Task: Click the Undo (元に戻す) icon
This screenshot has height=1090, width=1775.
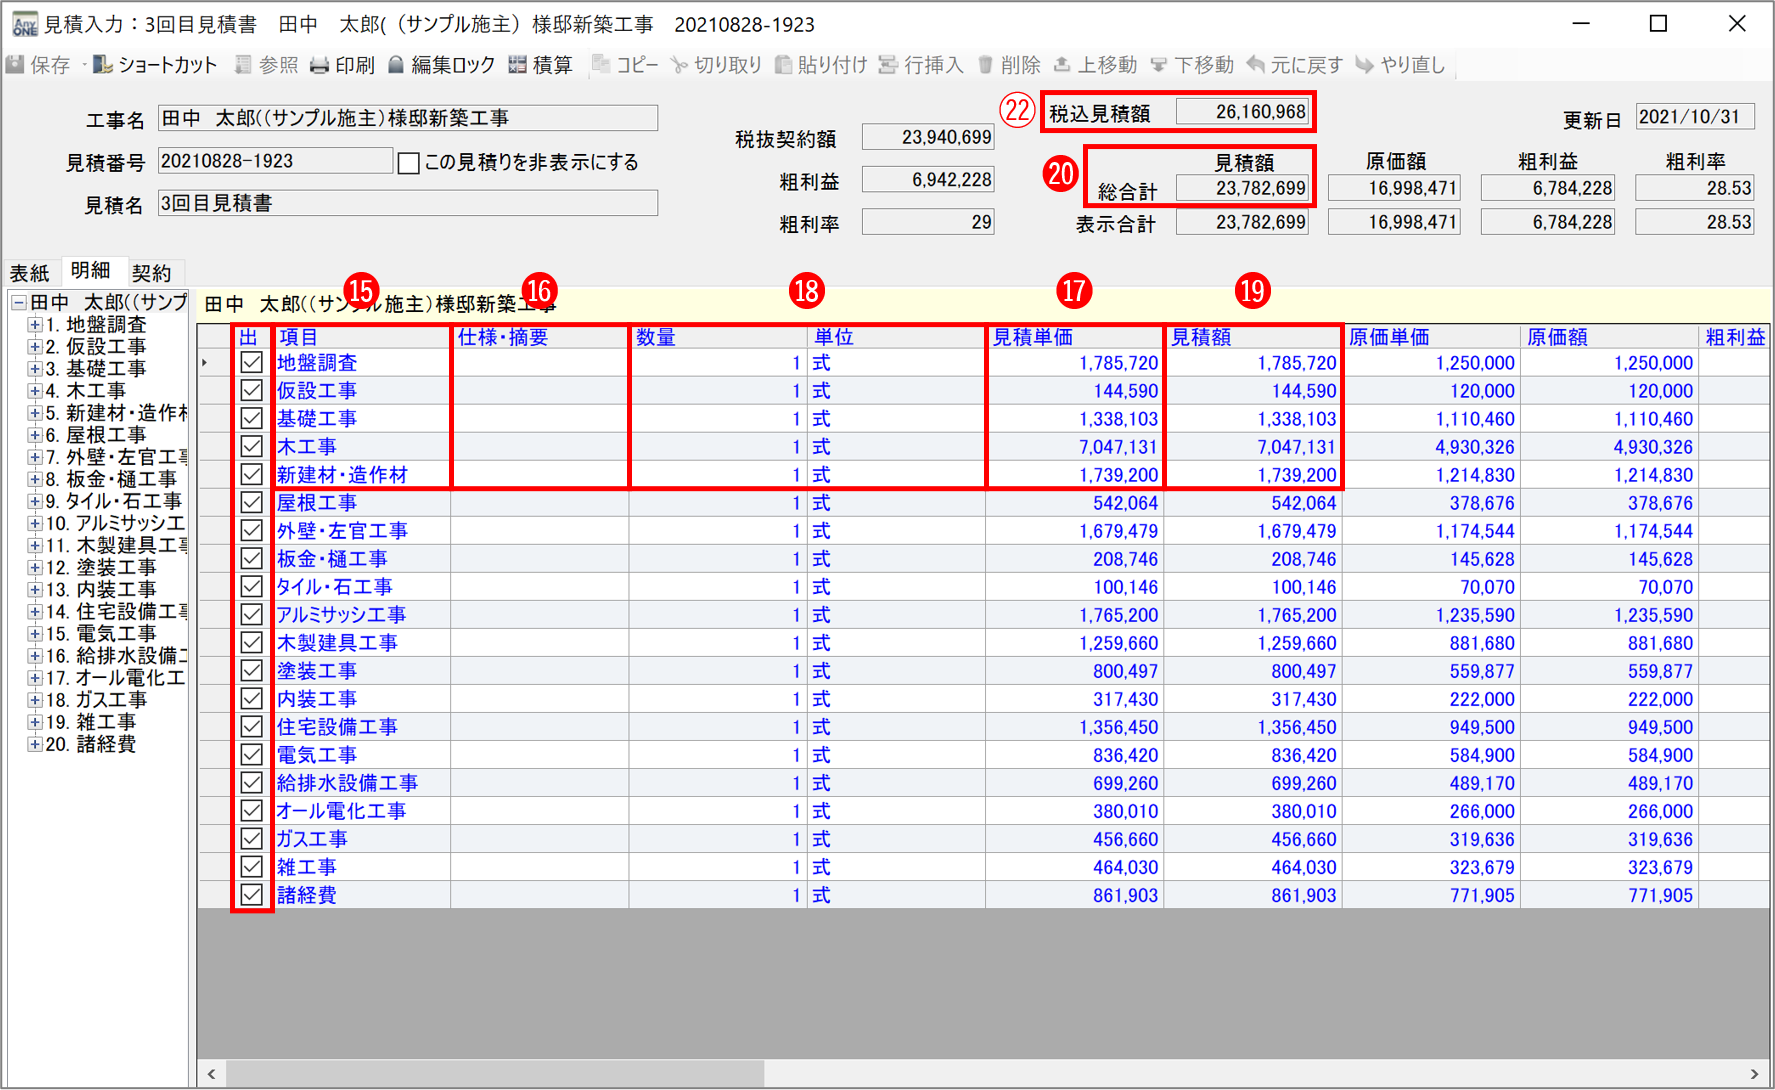Action: point(1255,65)
